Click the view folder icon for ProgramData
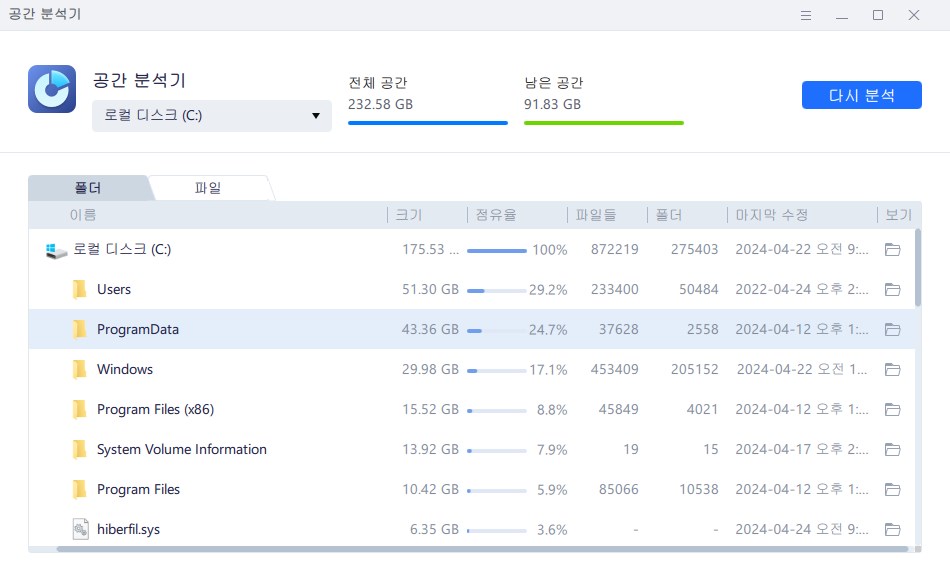This screenshot has width=950, height=569. click(893, 330)
